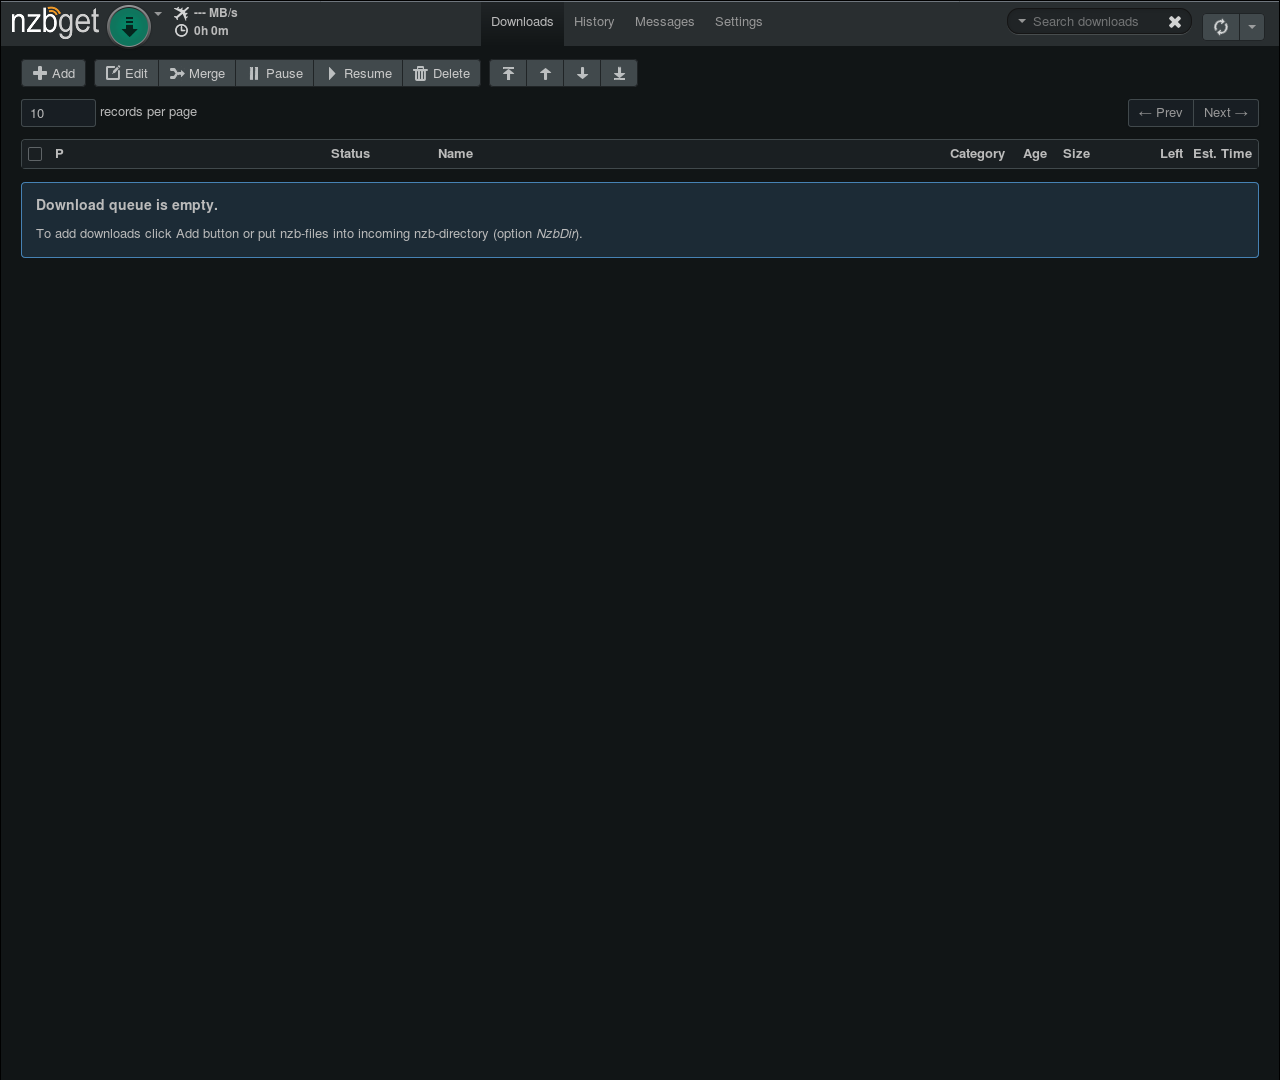The height and width of the screenshot is (1080, 1280).
Task: Open the nzbget logo dropdown arrow
Action: tap(157, 14)
